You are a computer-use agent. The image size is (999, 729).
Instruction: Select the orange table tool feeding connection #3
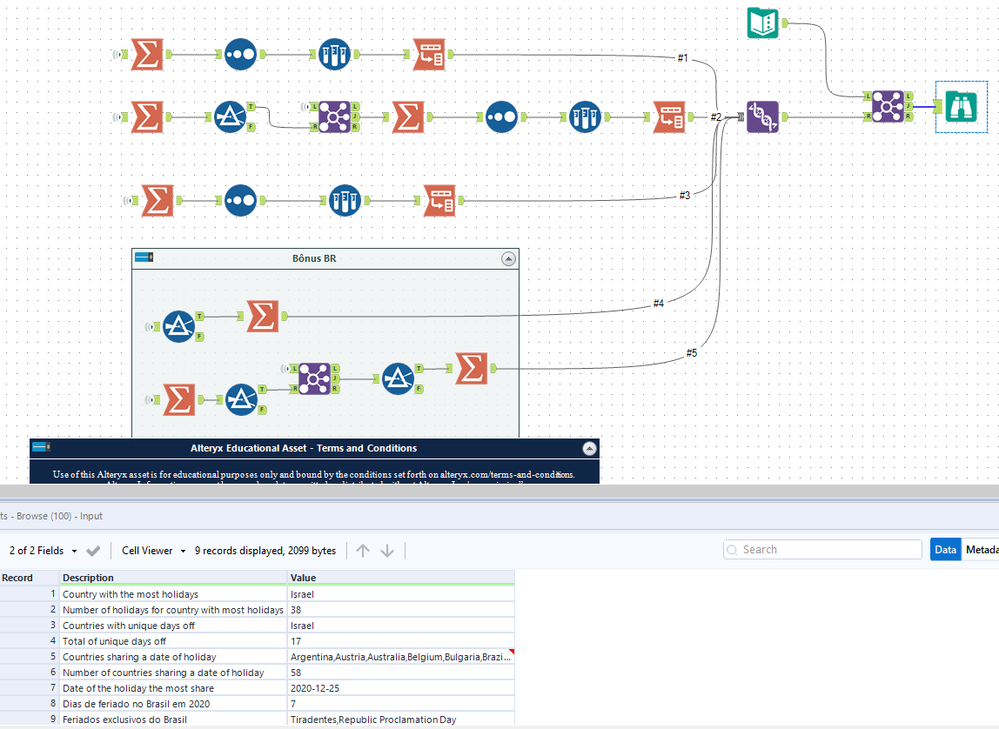point(440,200)
